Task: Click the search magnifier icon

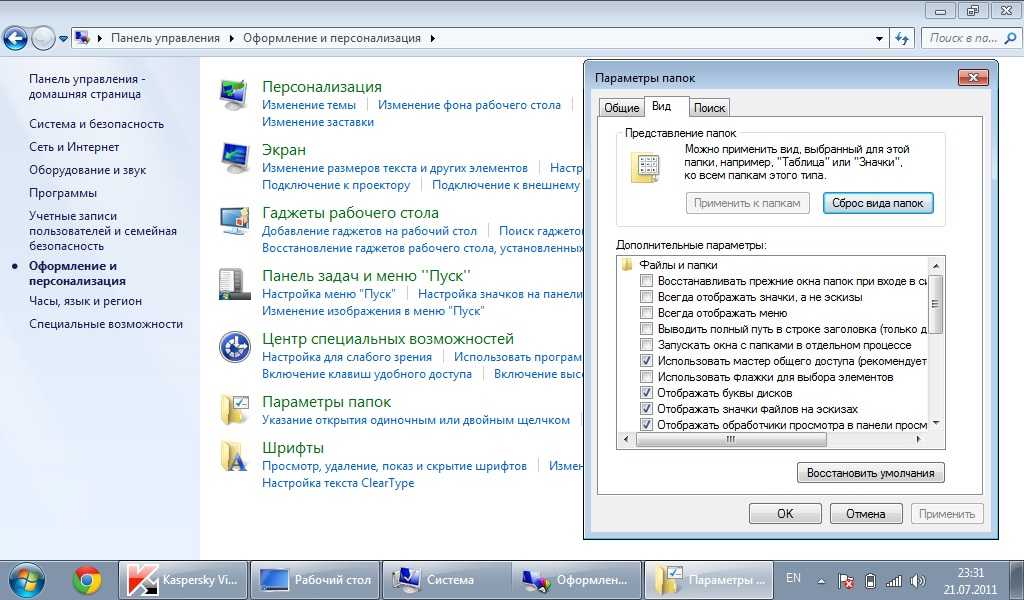Action: (x=1010, y=39)
